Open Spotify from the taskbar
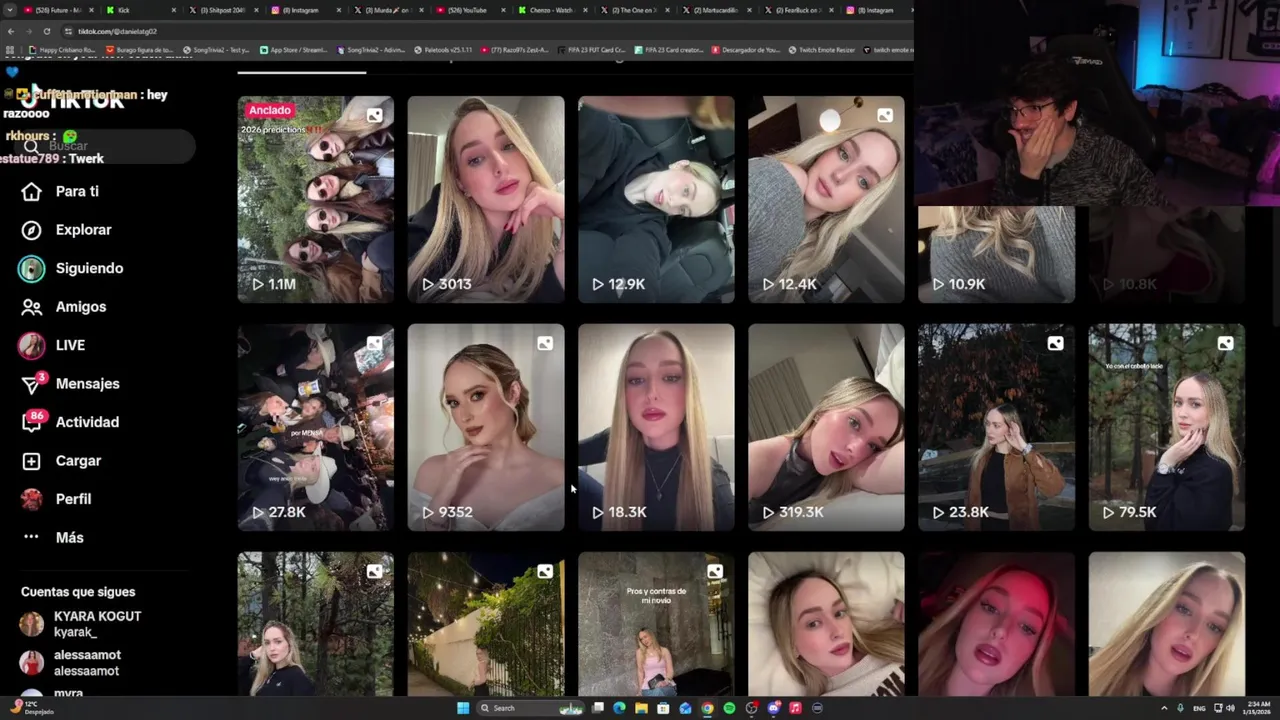Viewport: 1280px width, 720px height. pyautogui.click(x=729, y=708)
